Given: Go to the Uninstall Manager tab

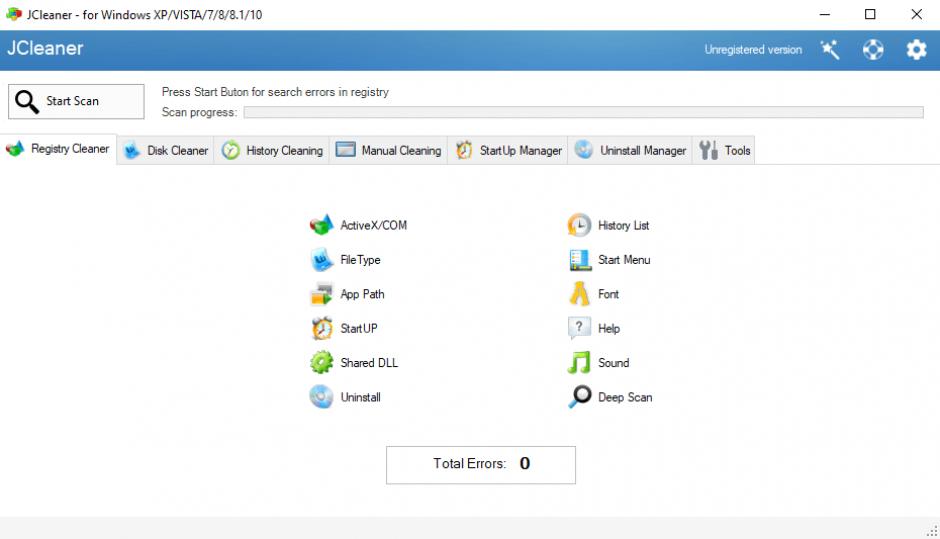Looking at the screenshot, I should (630, 150).
